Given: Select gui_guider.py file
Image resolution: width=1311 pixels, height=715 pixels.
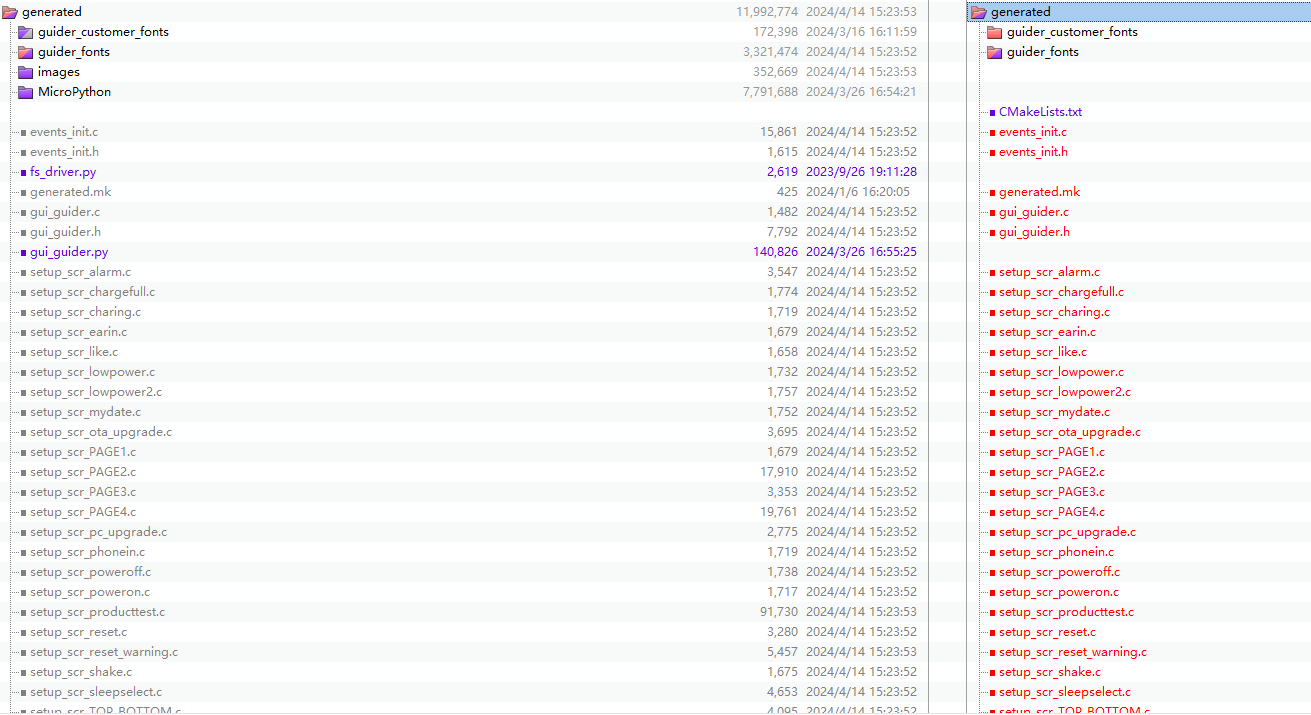Looking at the screenshot, I should click(69, 252).
